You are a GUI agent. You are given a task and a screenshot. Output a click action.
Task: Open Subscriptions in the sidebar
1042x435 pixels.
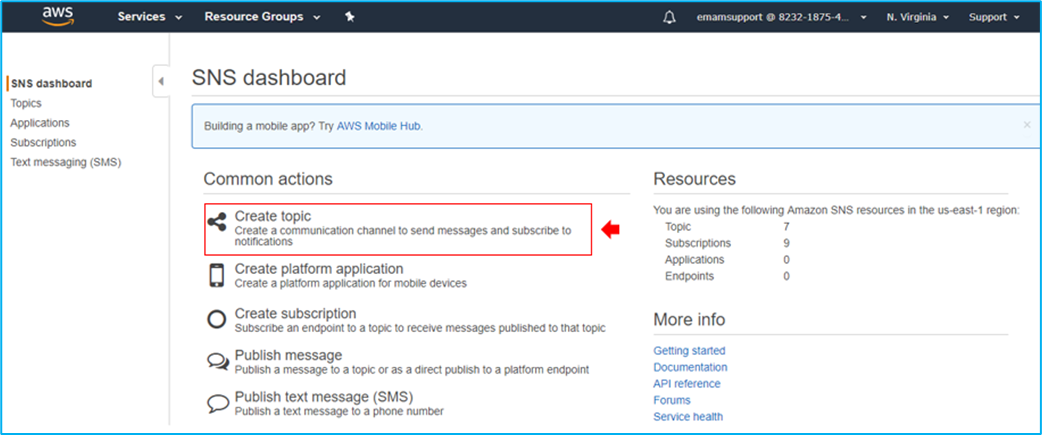(x=43, y=142)
